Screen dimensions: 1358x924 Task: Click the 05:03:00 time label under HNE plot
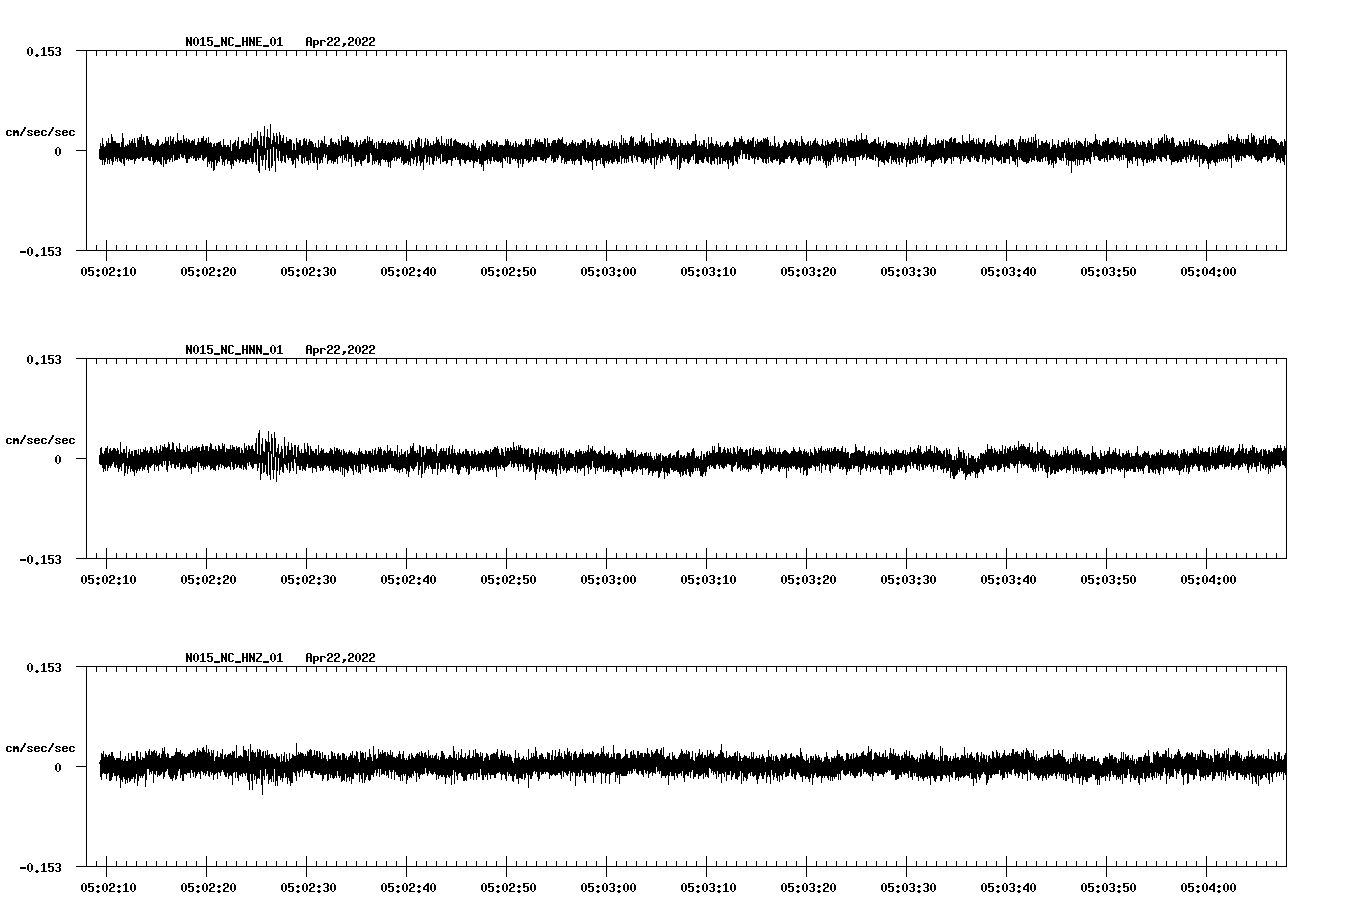(x=608, y=271)
